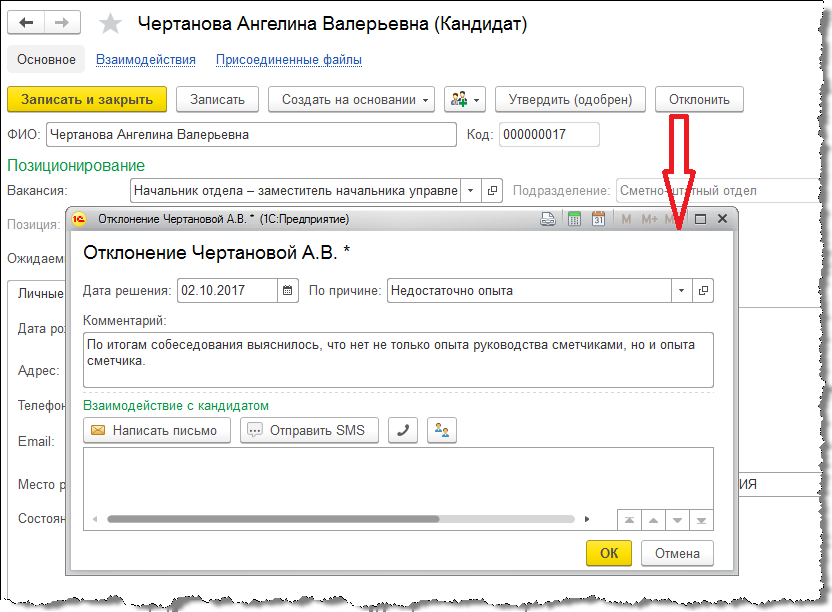Click the print icon in dialog title bar
832x612 pixels.
[548, 219]
